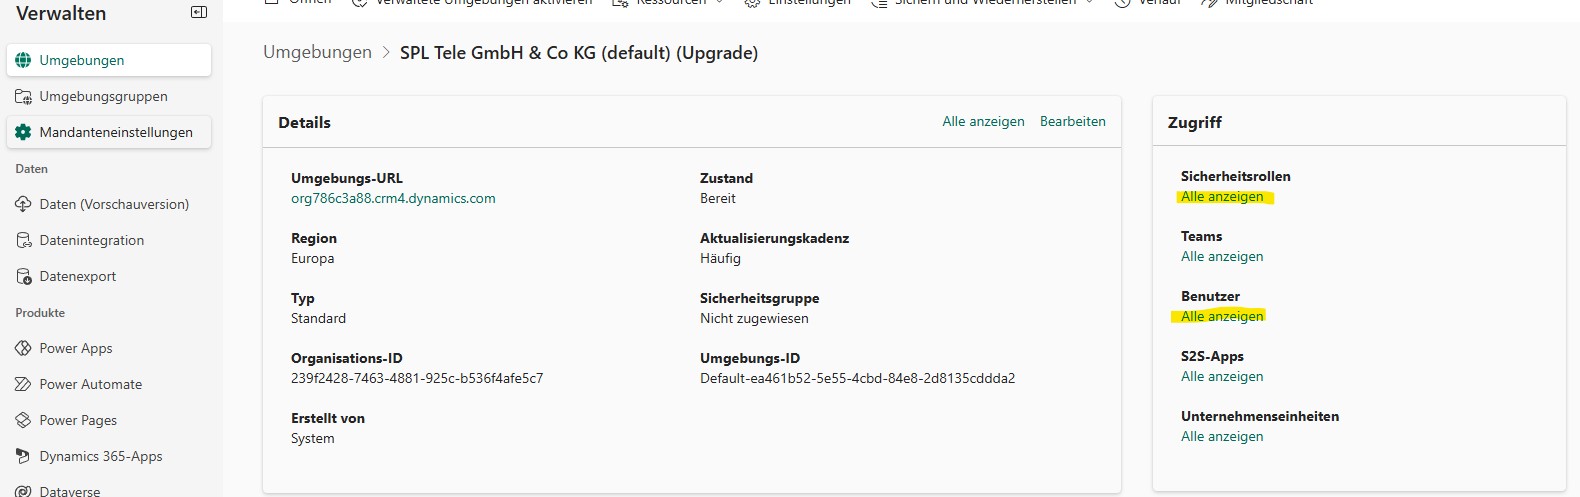This screenshot has width=1580, height=497.
Task: Click the Power Pages icon
Action: click(x=23, y=420)
